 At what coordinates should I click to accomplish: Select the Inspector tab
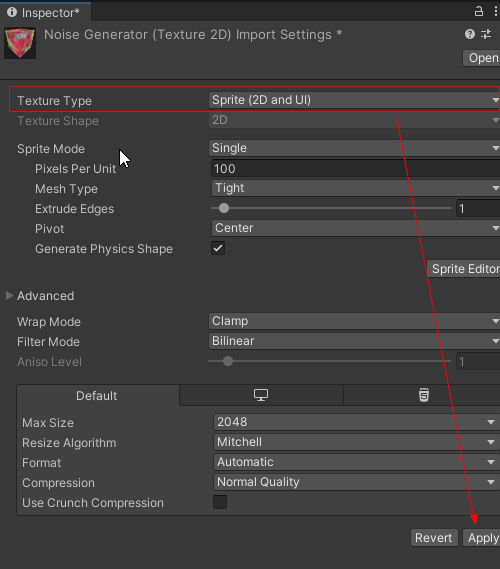click(45, 12)
